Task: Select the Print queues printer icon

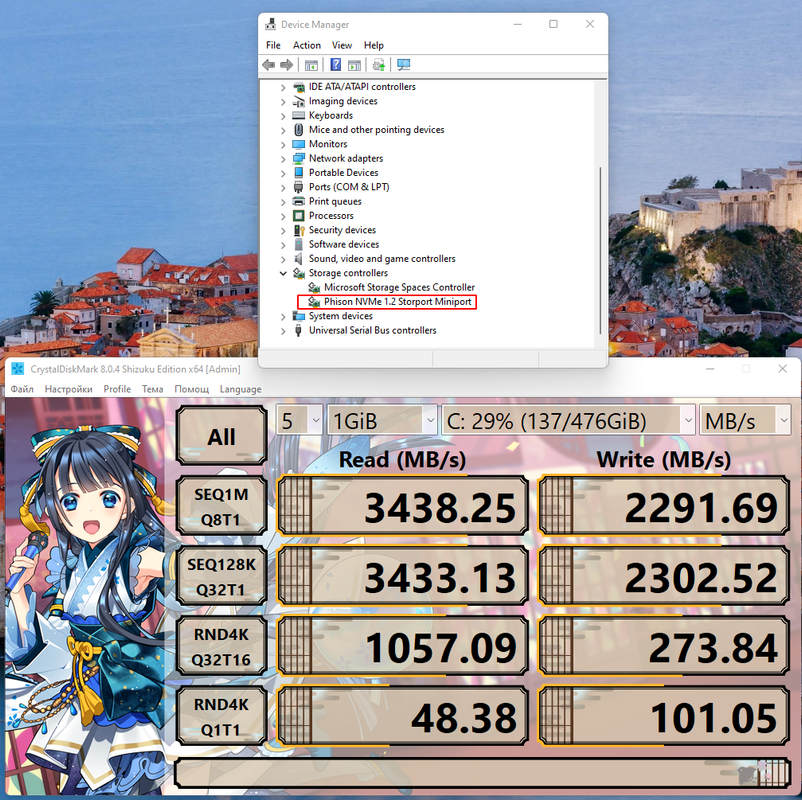Action: [299, 201]
